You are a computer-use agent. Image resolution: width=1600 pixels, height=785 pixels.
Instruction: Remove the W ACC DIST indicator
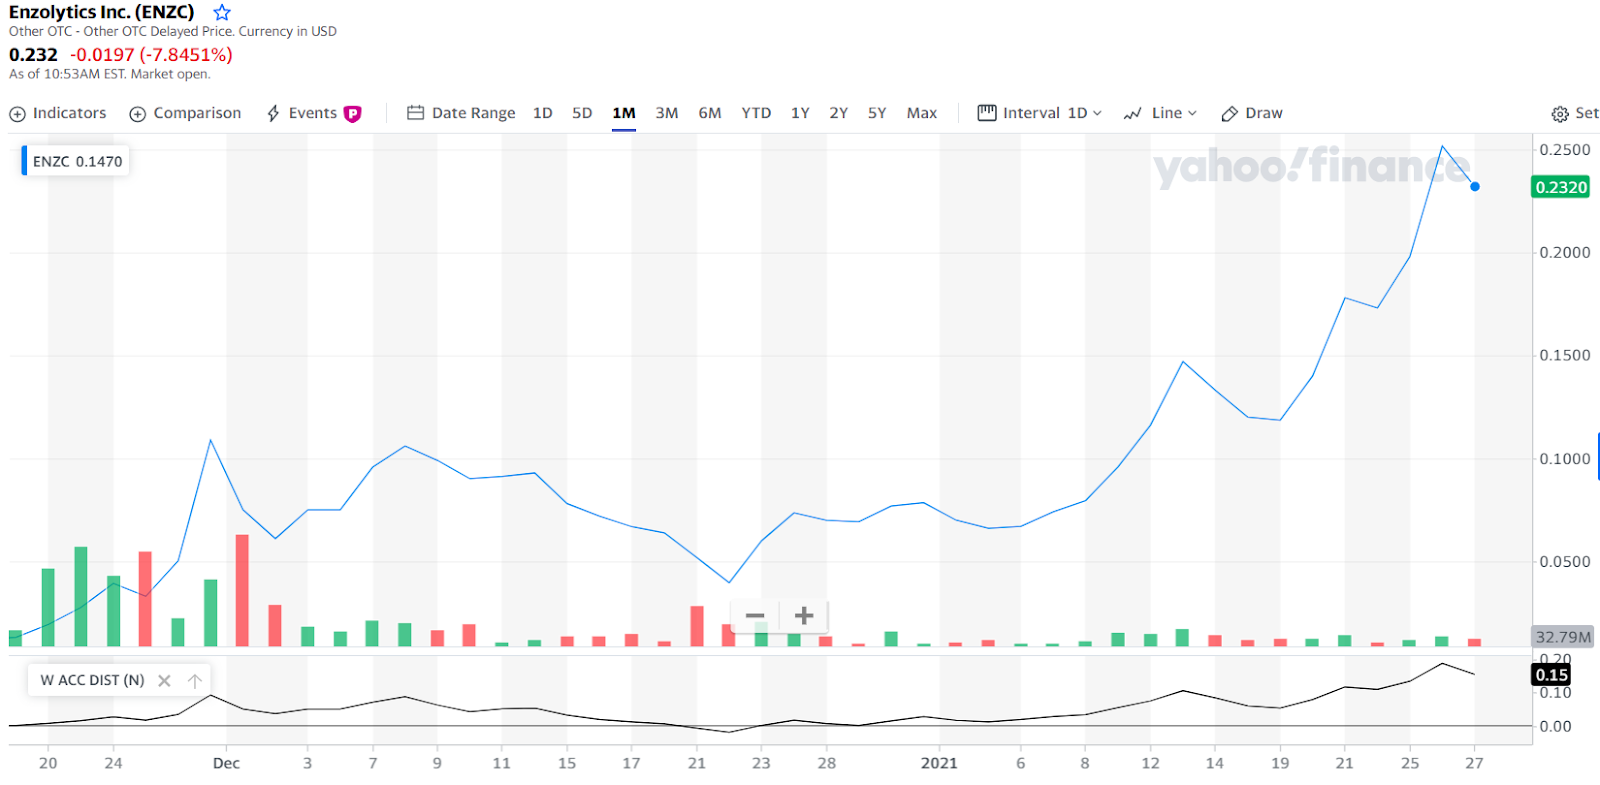pyautogui.click(x=164, y=680)
